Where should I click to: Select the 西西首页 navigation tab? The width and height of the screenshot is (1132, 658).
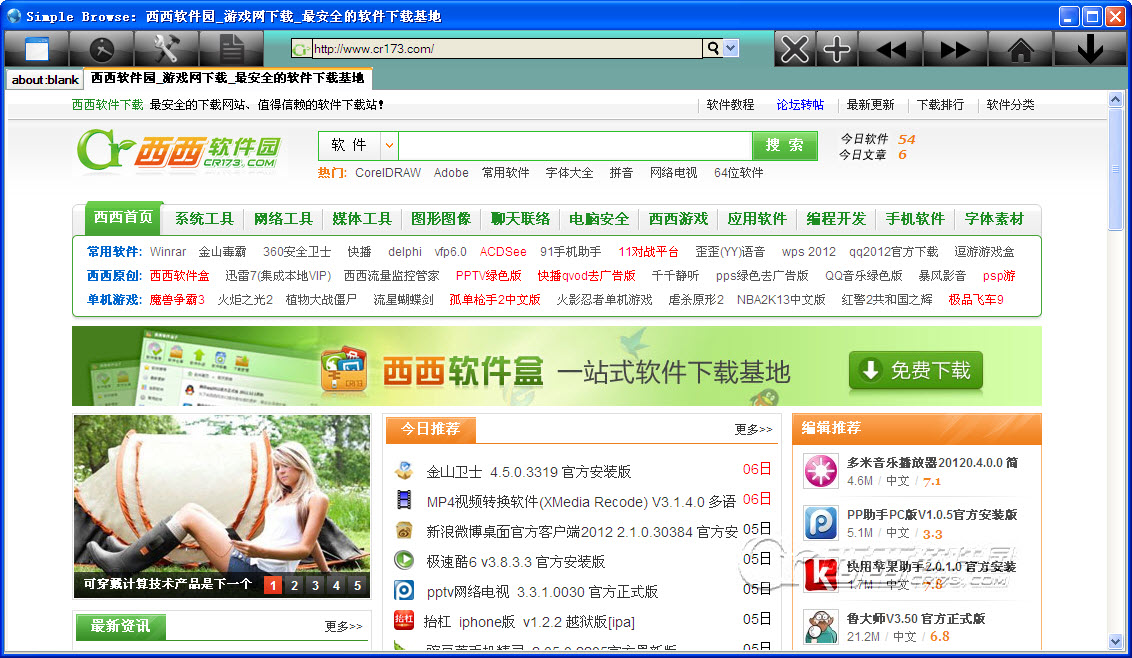tap(123, 217)
